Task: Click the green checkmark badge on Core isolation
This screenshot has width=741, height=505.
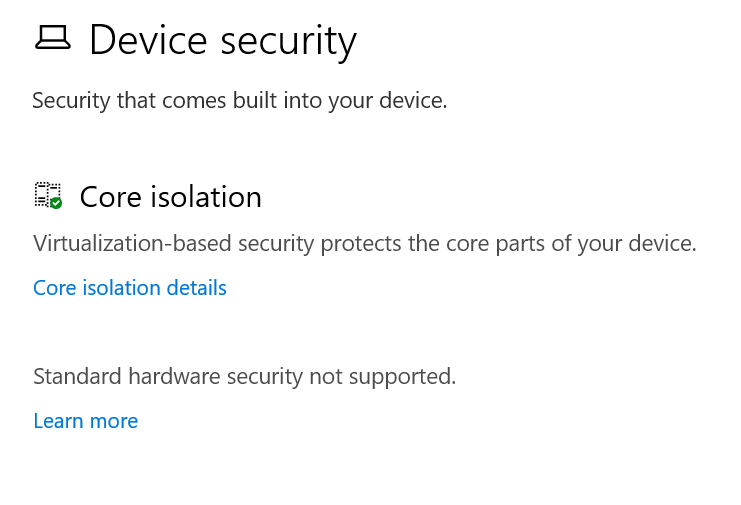Action: tap(56, 203)
